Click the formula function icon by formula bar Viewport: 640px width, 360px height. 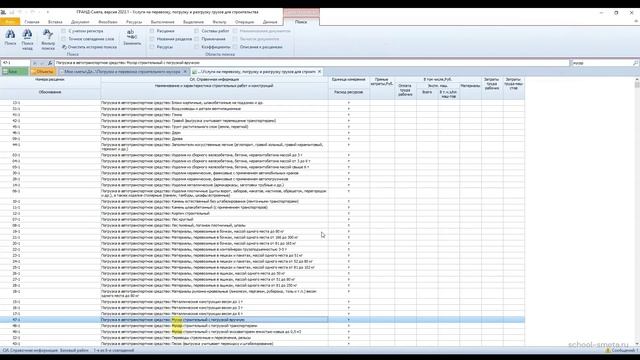[50, 63]
